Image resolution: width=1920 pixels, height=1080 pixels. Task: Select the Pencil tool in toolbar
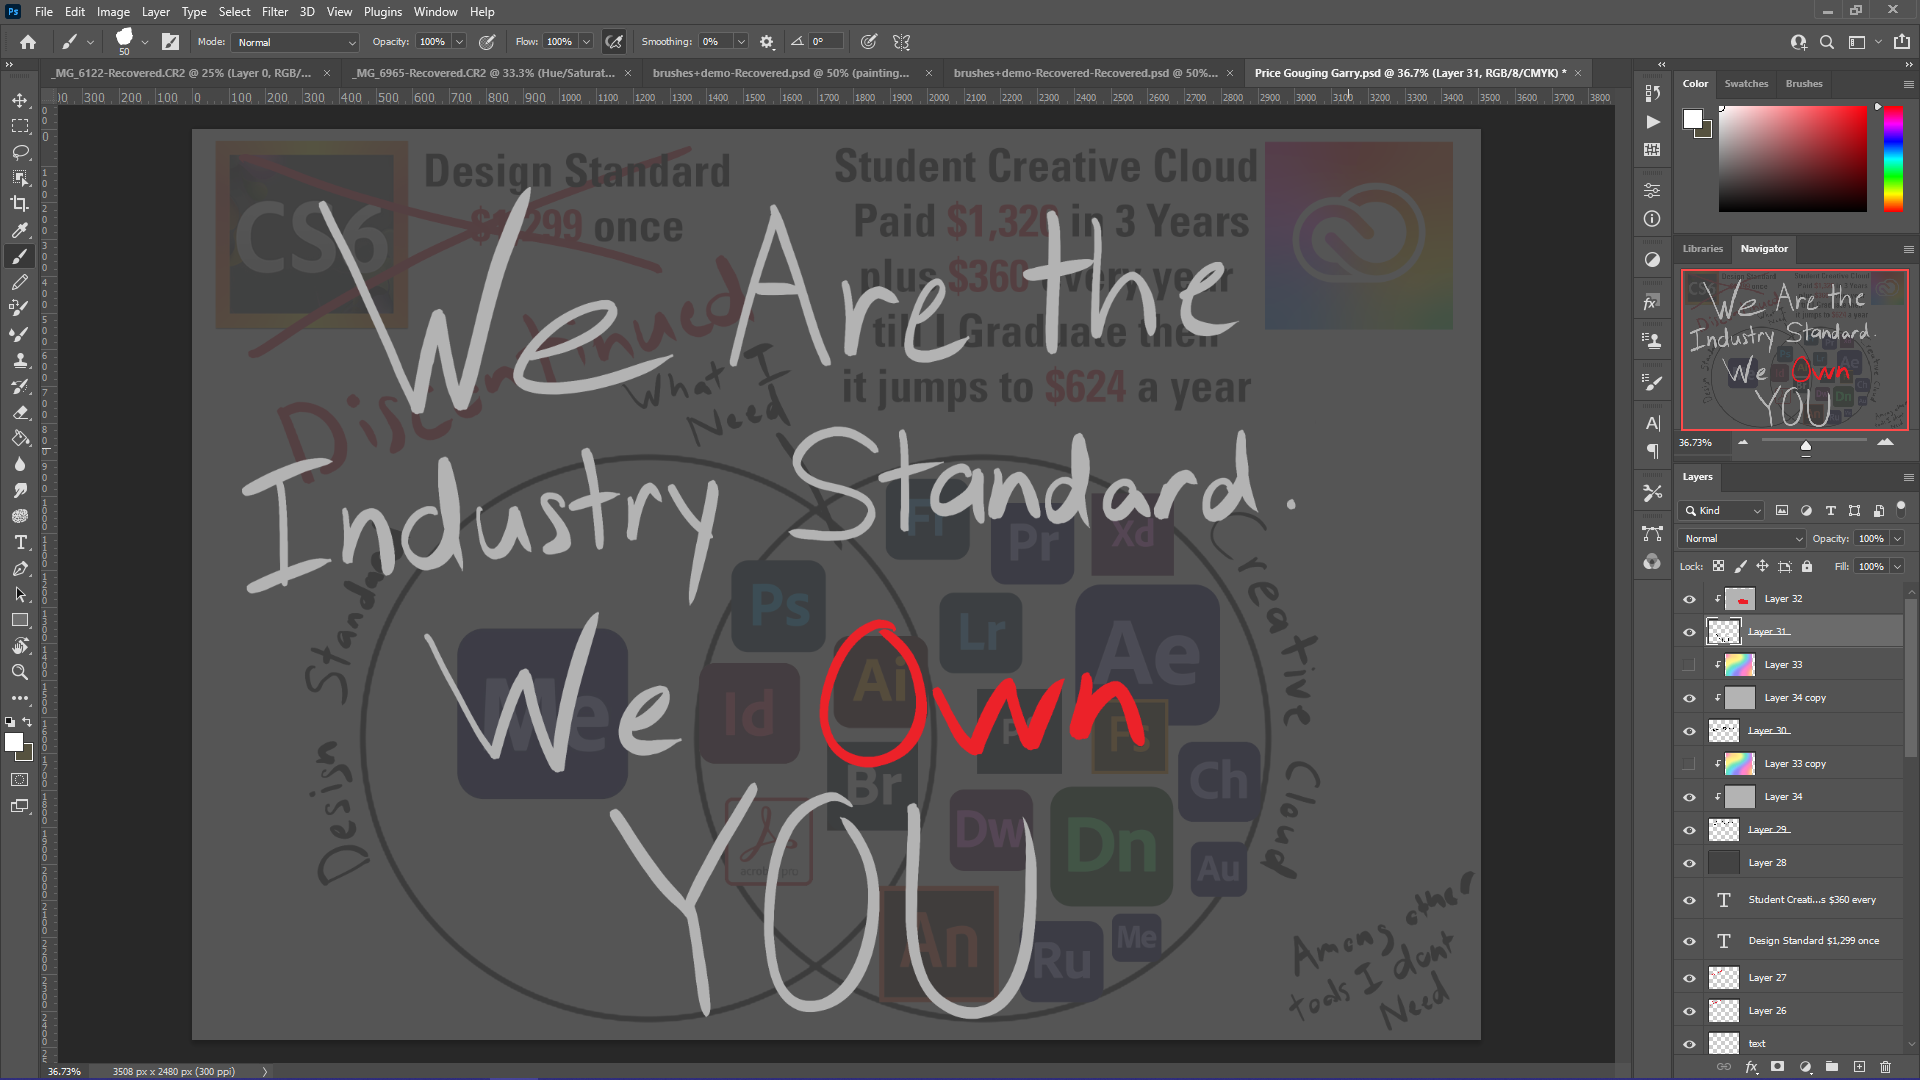(20, 282)
